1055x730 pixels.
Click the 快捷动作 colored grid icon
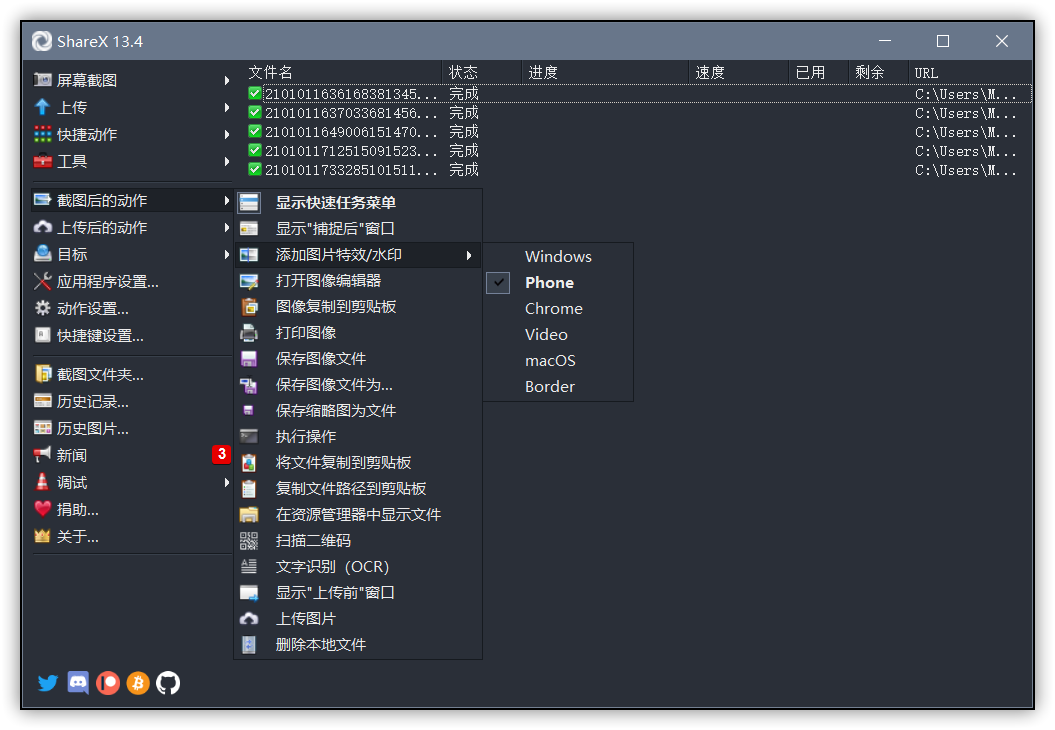(42, 134)
